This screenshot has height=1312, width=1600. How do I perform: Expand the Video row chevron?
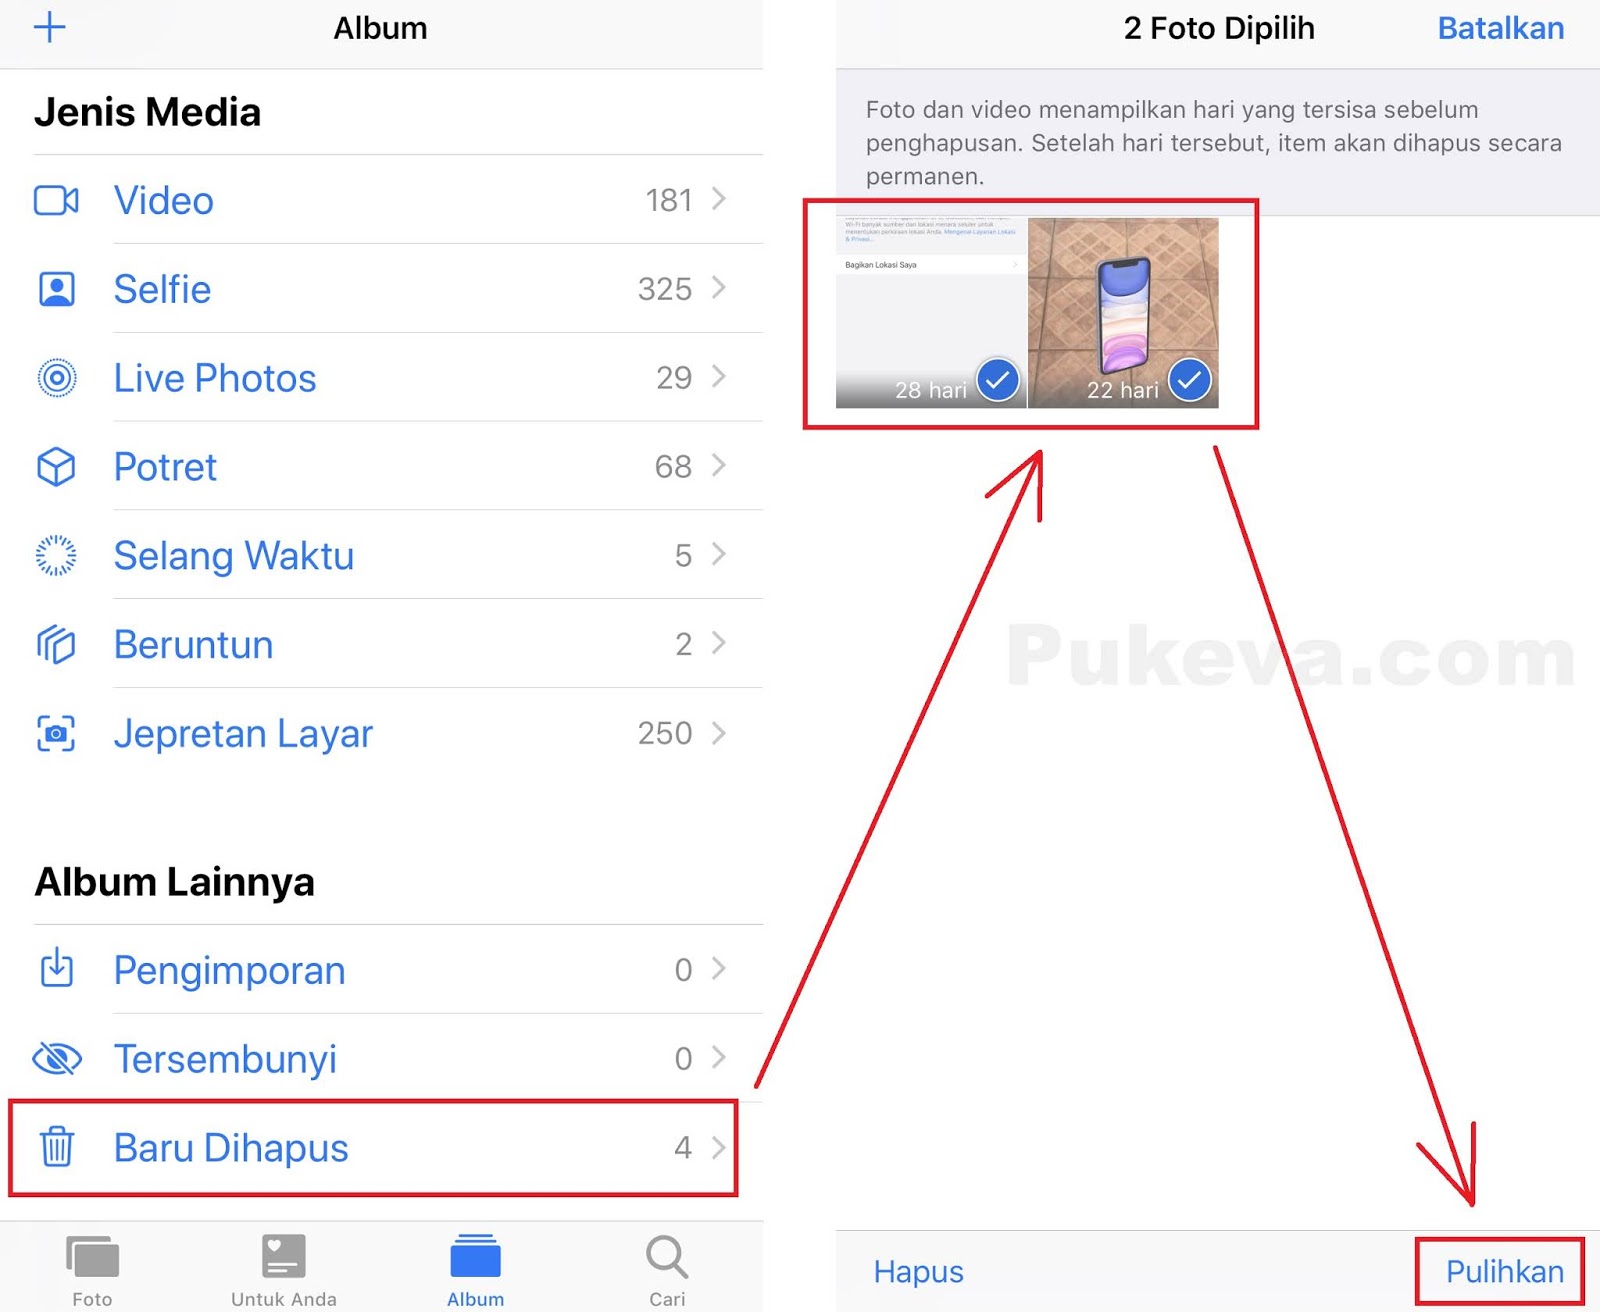point(718,199)
